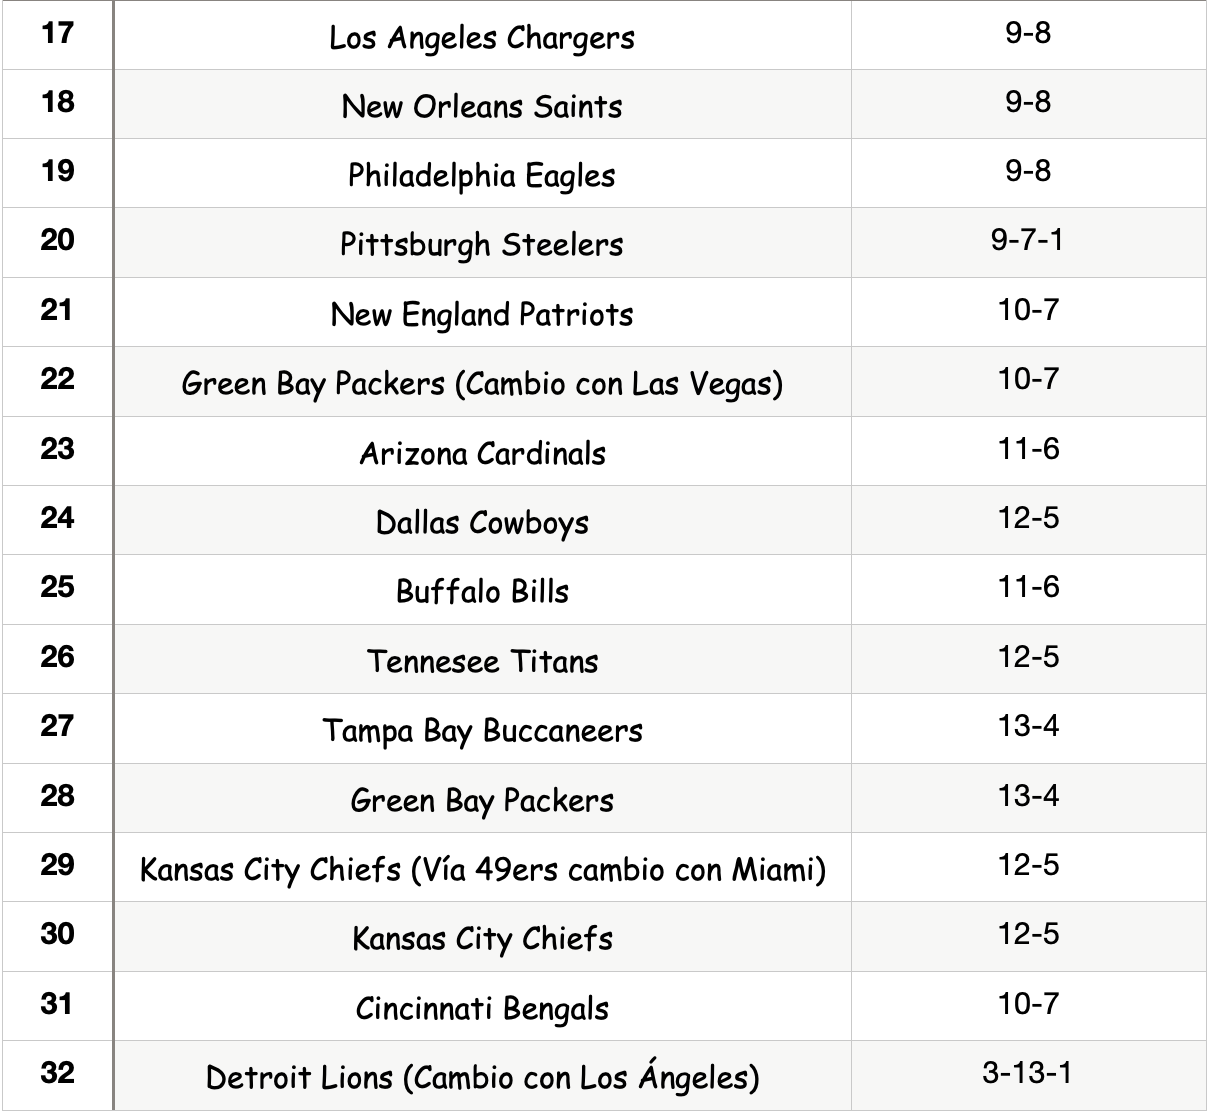Select the New Orleans Saints cell
The height and width of the screenshot is (1116, 1210).
click(x=482, y=106)
